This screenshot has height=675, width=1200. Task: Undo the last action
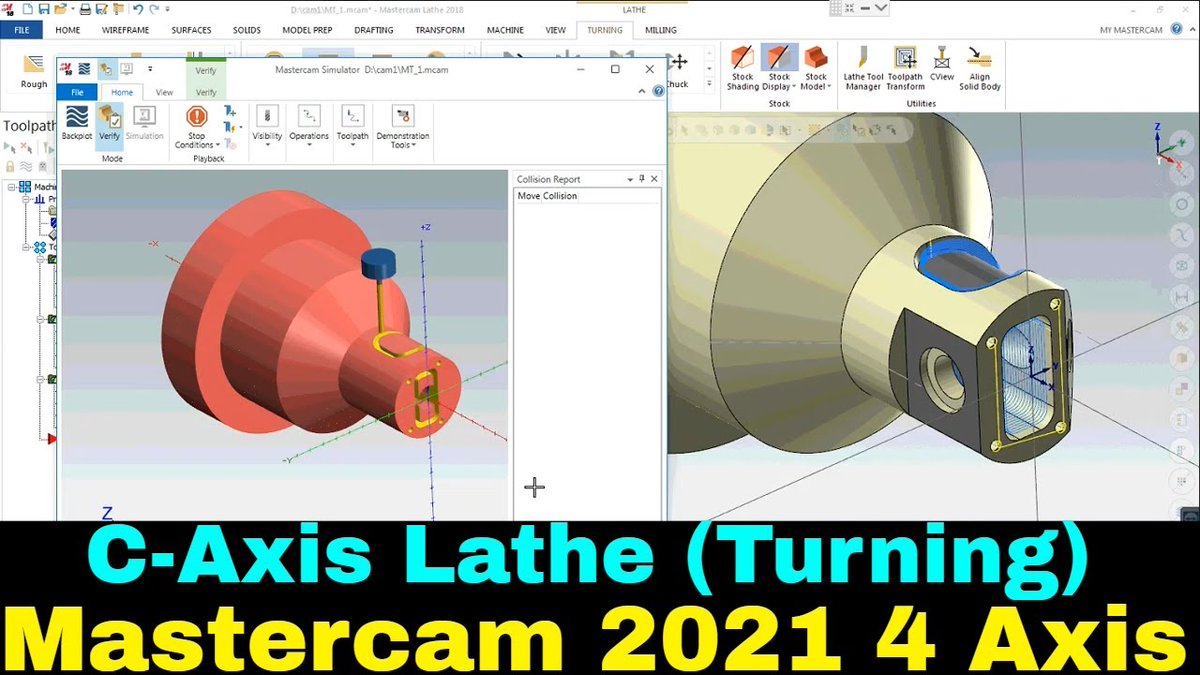pyautogui.click(x=138, y=9)
